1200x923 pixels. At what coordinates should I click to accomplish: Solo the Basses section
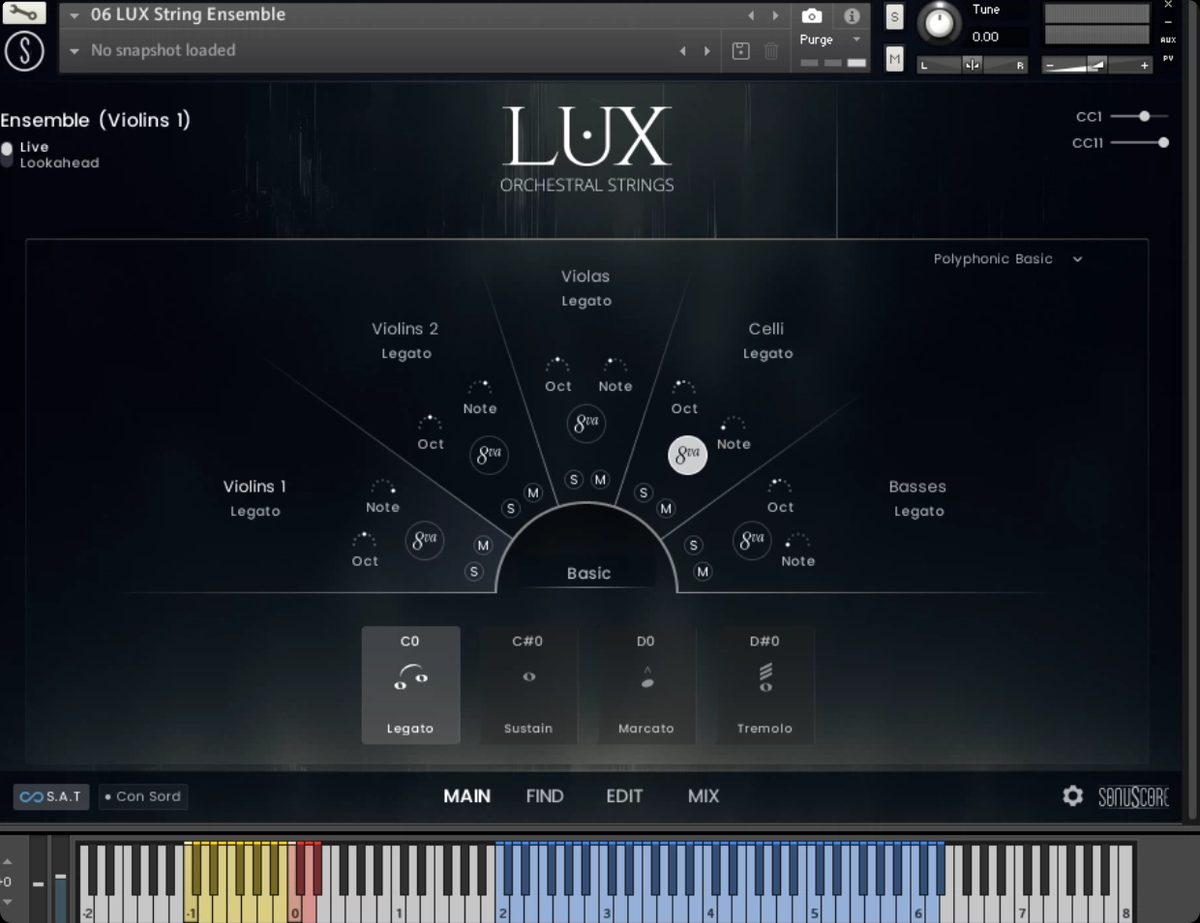coord(693,545)
